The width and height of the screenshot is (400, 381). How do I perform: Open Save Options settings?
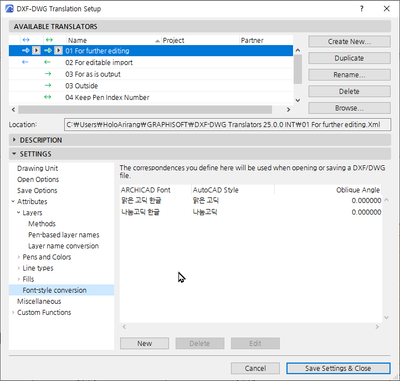point(37,190)
